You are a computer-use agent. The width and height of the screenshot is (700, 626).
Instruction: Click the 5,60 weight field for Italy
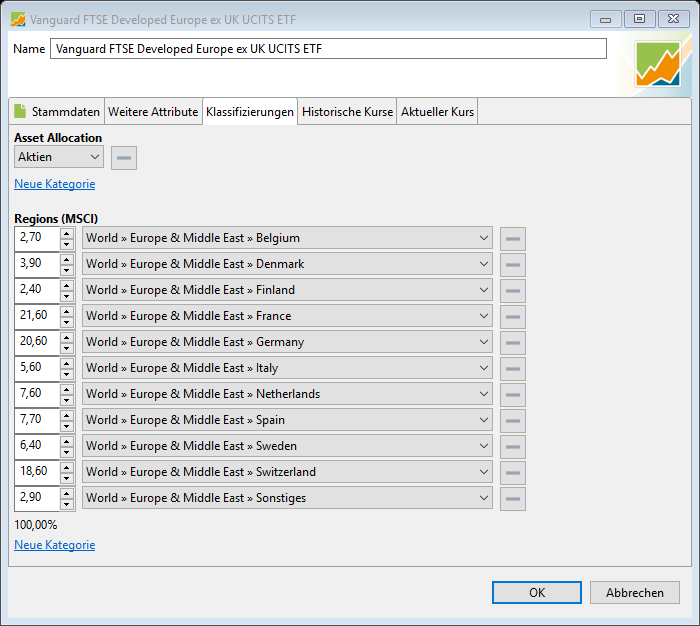38,368
